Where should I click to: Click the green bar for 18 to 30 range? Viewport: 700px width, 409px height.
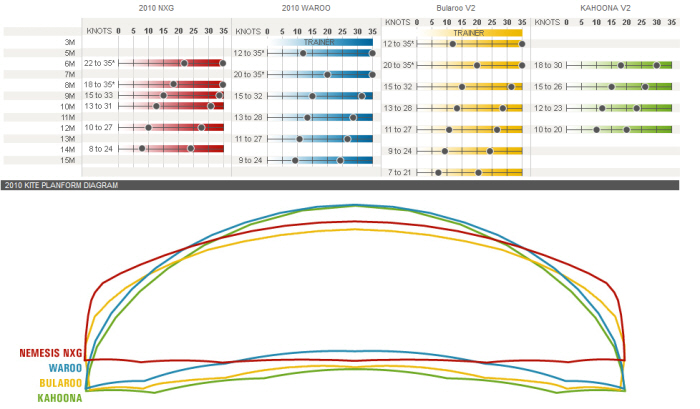pos(619,65)
